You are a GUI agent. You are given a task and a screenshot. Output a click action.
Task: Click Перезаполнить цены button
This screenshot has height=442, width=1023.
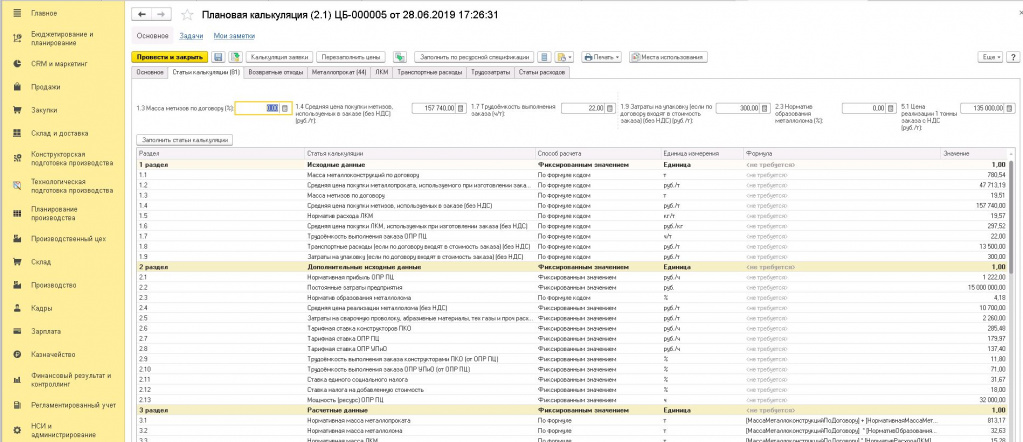(353, 57)
